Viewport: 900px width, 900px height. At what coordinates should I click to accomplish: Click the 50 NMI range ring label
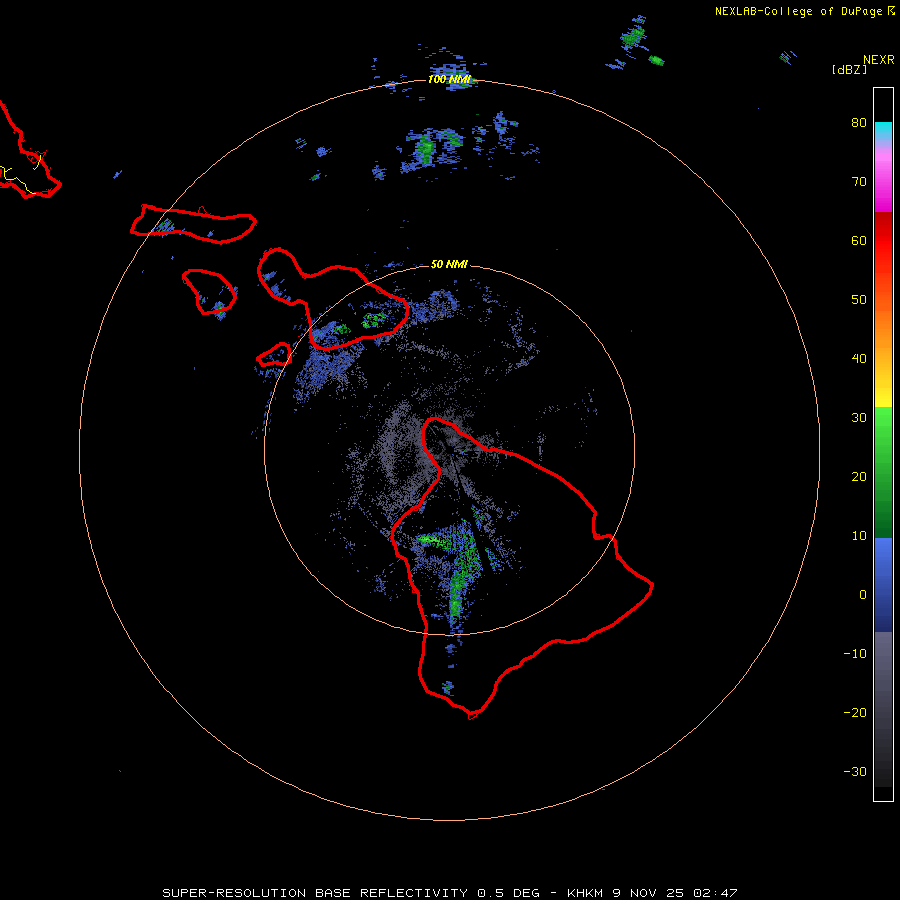[449, 265]
